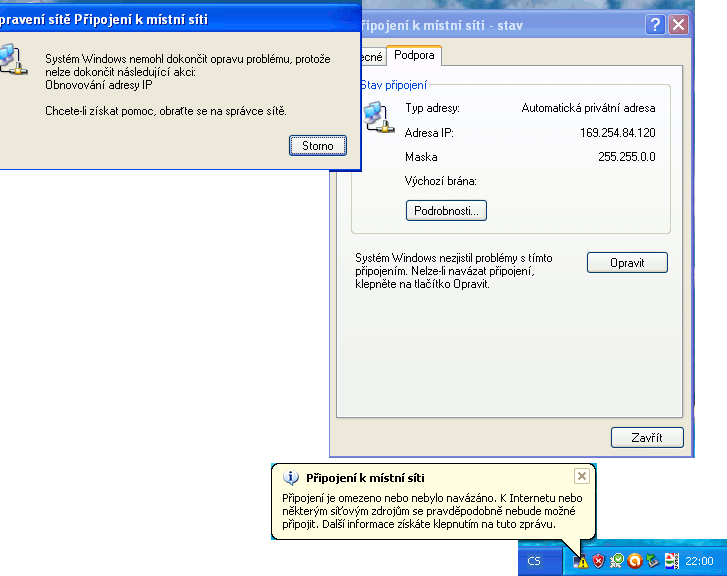Click the green checkmark tray icon

click(618, 561)
